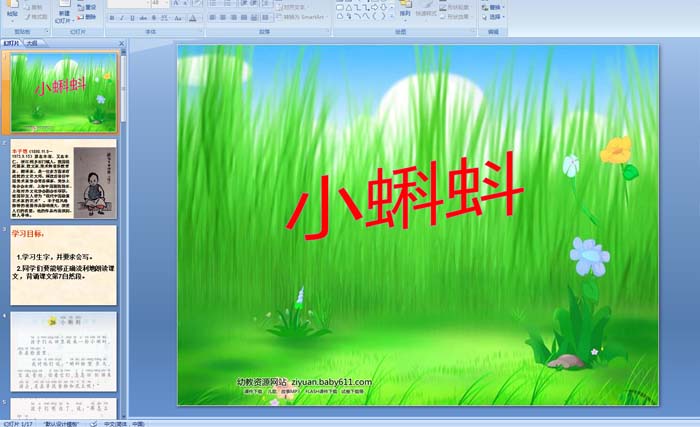Click the Replace (替换) button
This screenshot has height=427, width=700.
pos(493,7)
